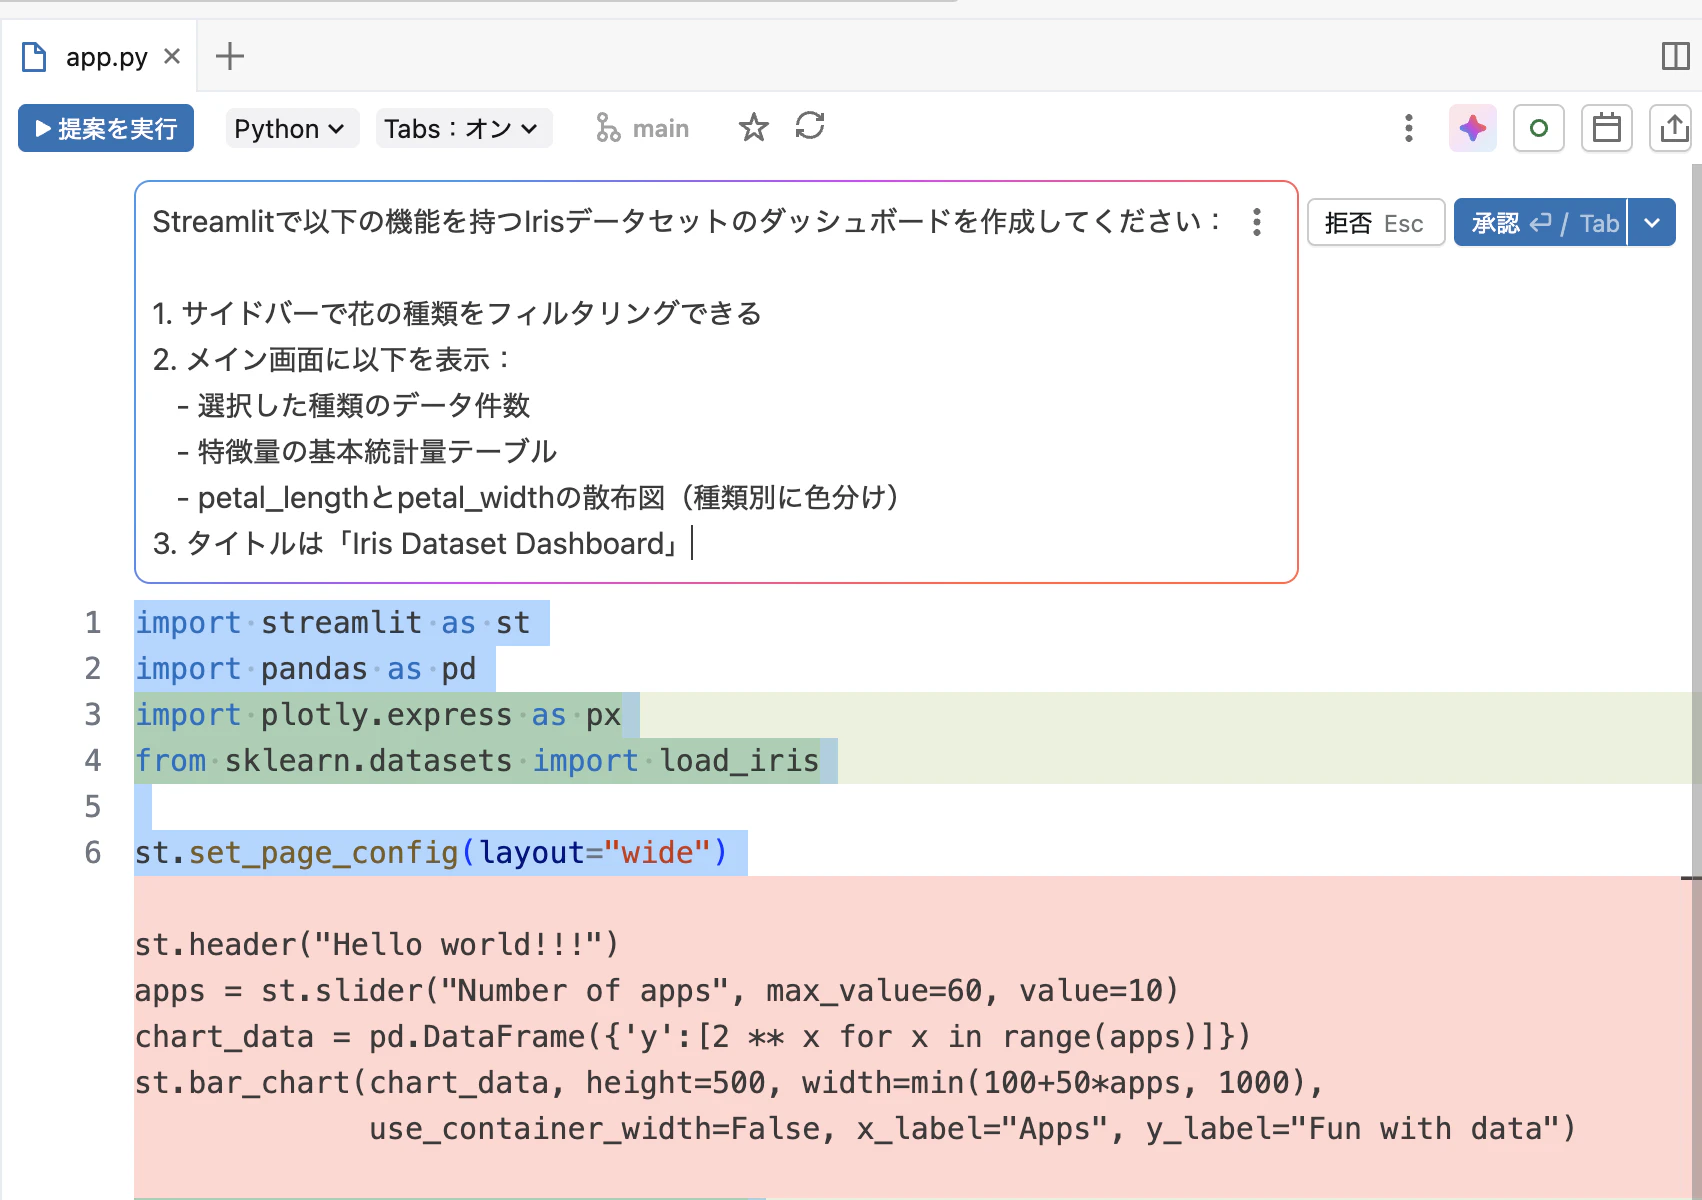The height and width of the screenshot is (1200, 1702).
Task: Open the scheduling calendar icon
Action: (1605, 128)
